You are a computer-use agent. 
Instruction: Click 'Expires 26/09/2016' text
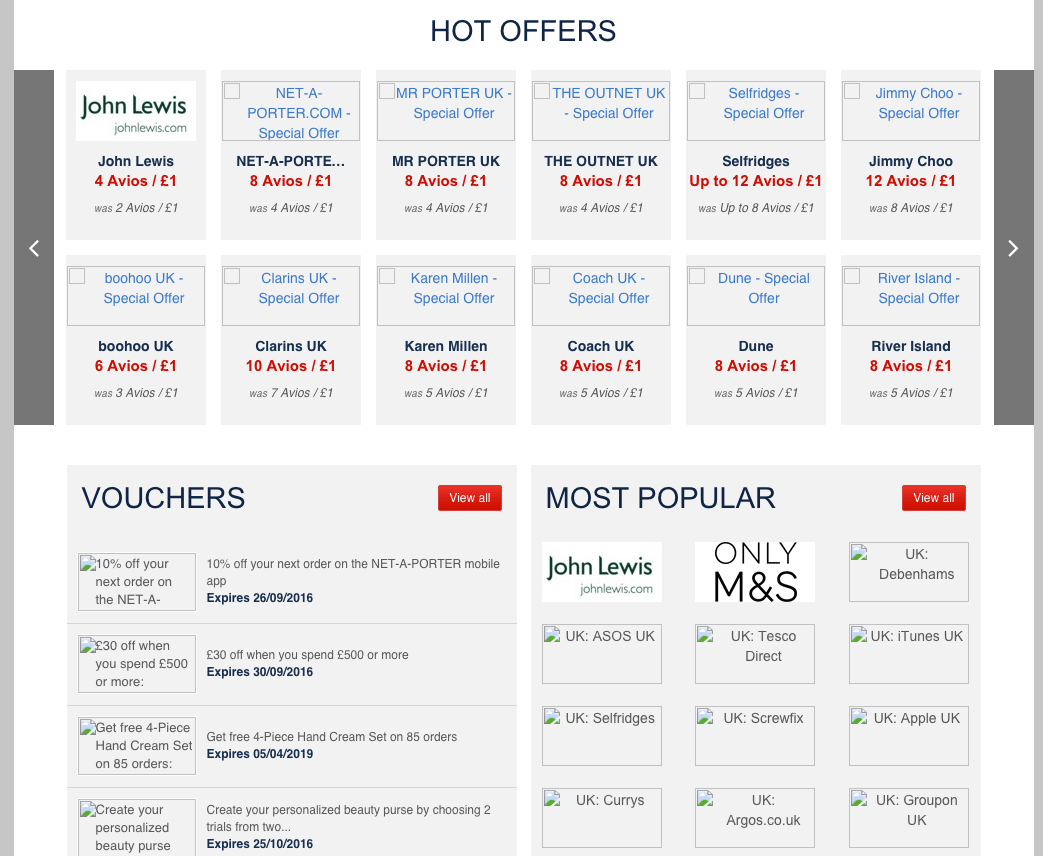[x=259, y=597]
